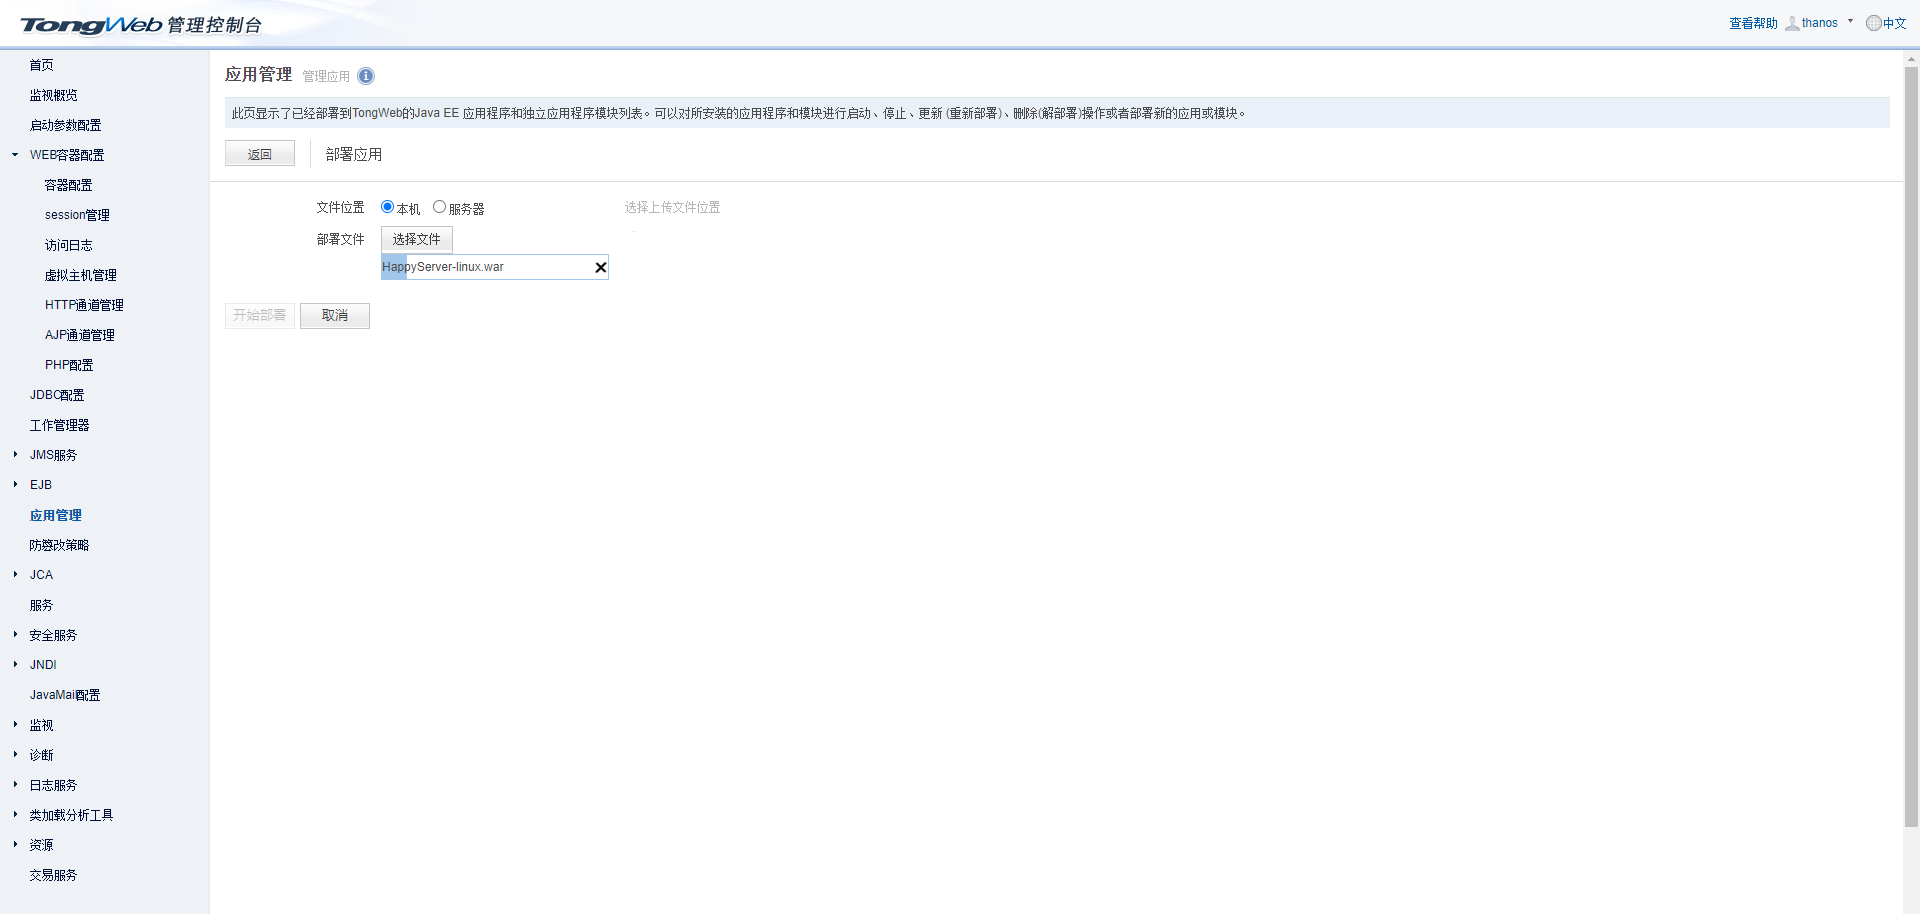Select the 服务器 file location radio button
Image resolution: width=1920 pixels, height=914 pixels.
[439, 207]
